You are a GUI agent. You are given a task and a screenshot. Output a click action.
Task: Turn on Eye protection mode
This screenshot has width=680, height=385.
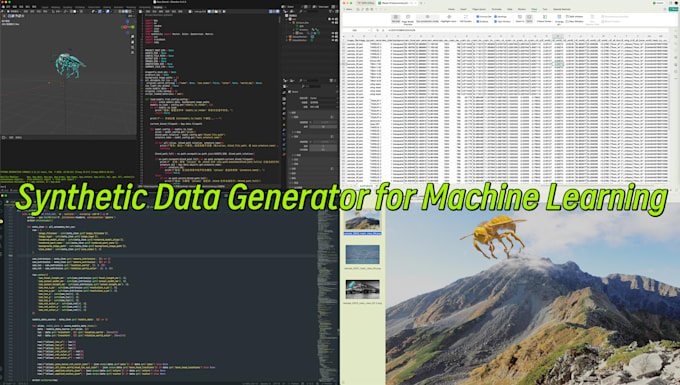427,18
